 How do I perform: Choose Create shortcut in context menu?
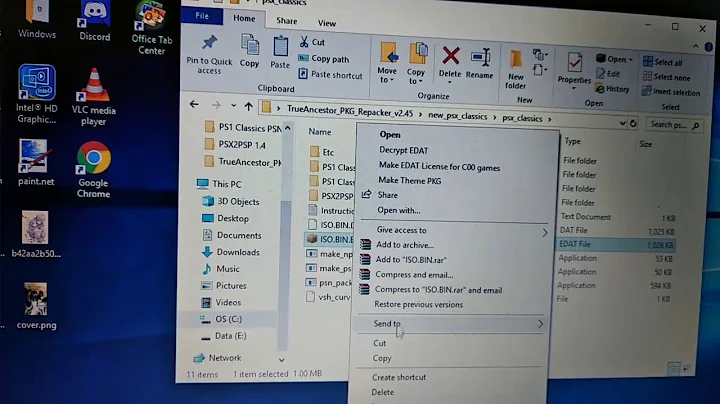(x=399, y=377)
